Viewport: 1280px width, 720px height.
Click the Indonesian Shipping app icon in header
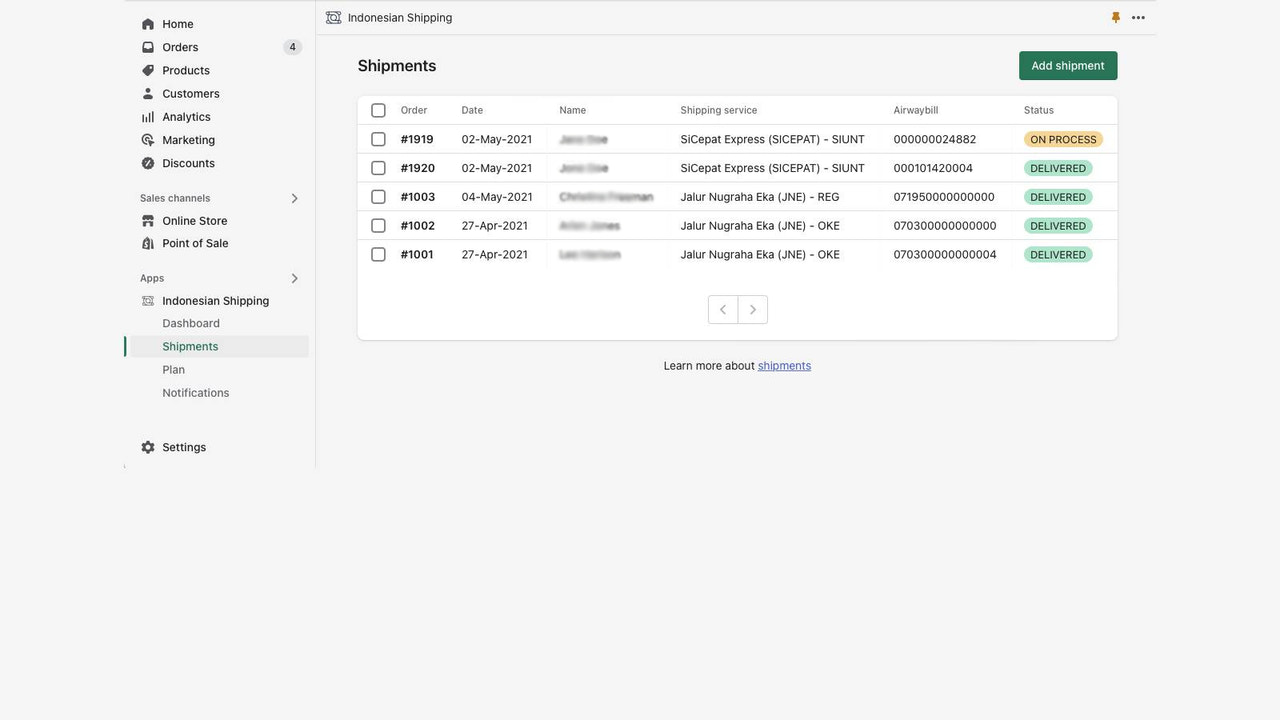coord(332,17)
